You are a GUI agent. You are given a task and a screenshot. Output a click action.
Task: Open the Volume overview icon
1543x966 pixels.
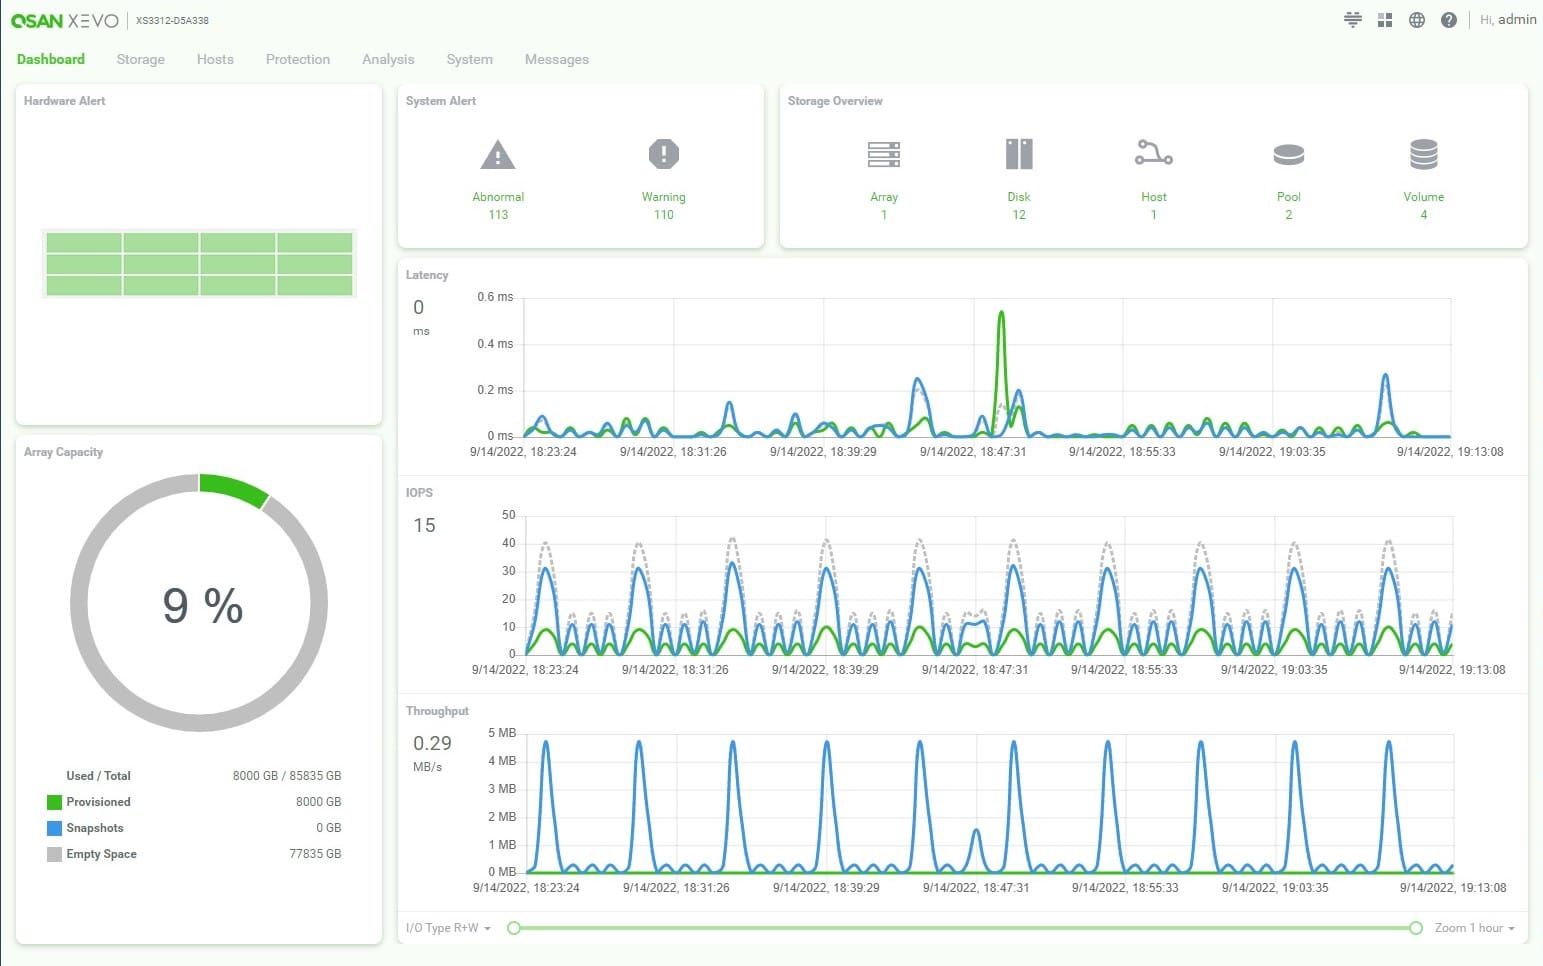(1423, 154)
